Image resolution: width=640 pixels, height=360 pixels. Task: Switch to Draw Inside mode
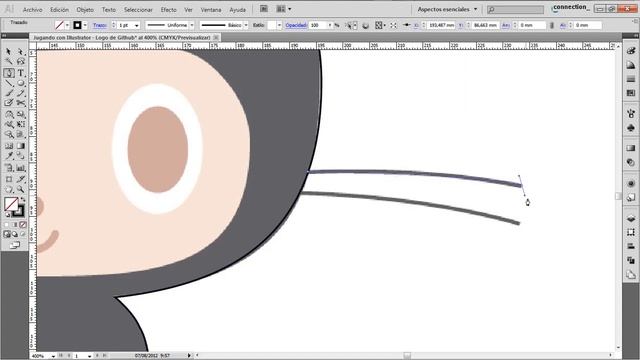23,234
